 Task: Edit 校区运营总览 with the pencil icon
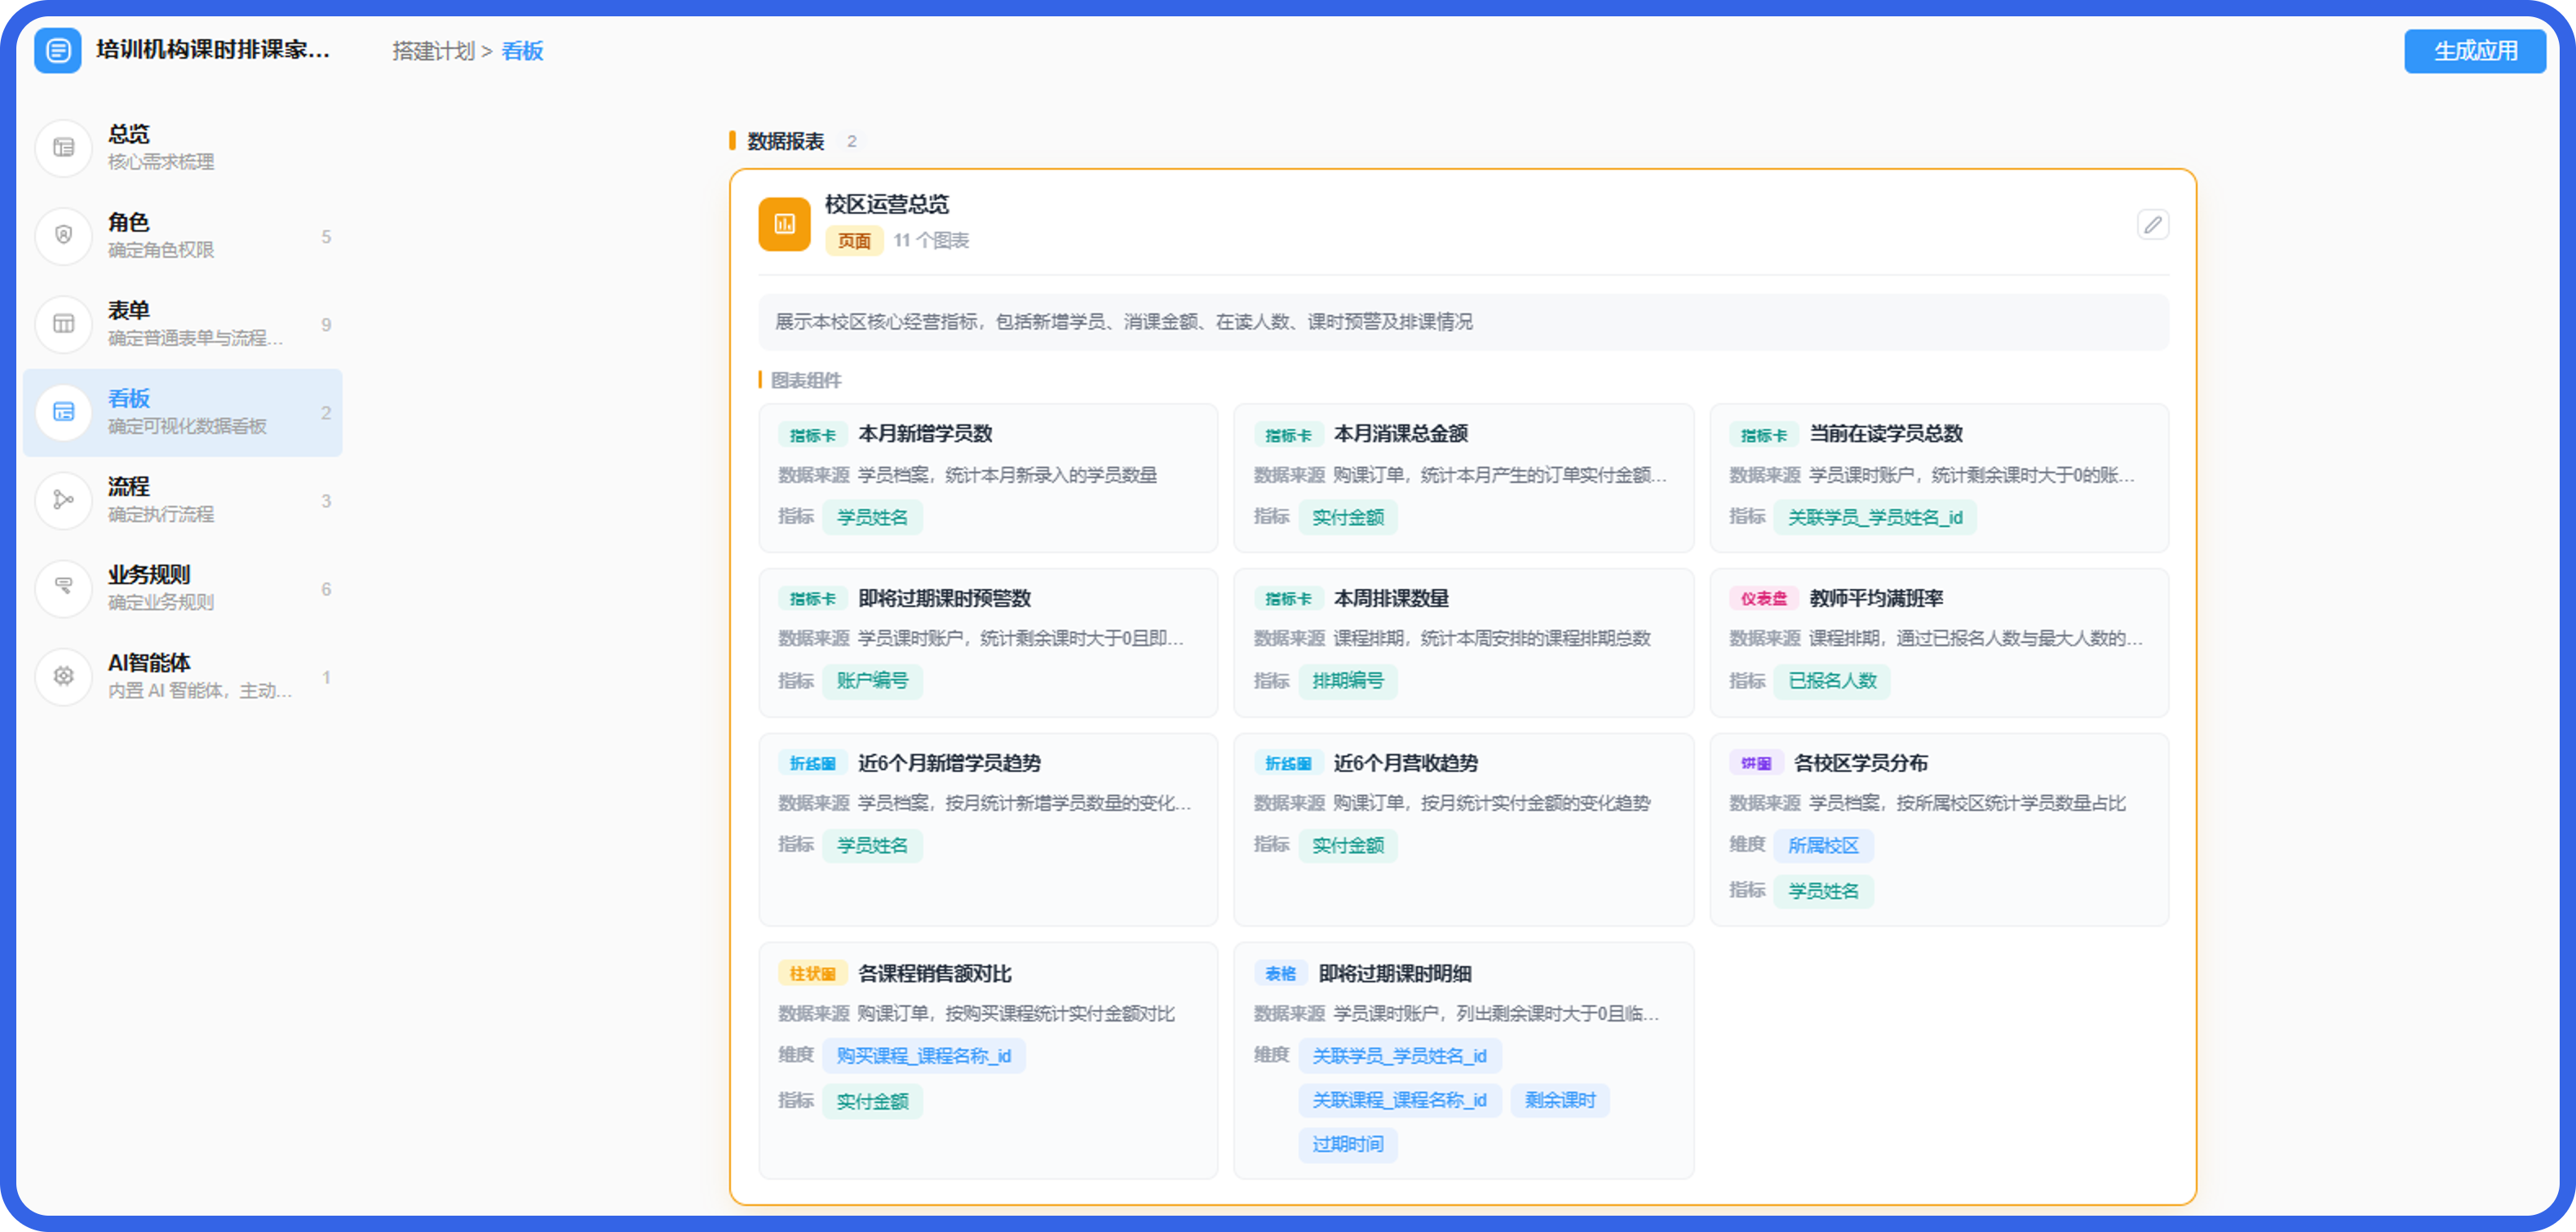[2153, 225]
